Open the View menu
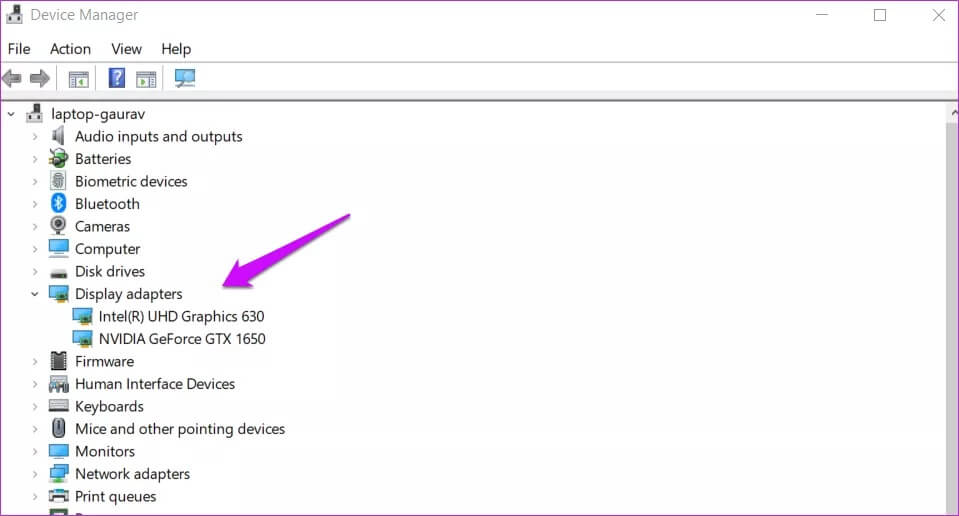Image resolution: width=959 pixels, height=516 pixels. 127,49
